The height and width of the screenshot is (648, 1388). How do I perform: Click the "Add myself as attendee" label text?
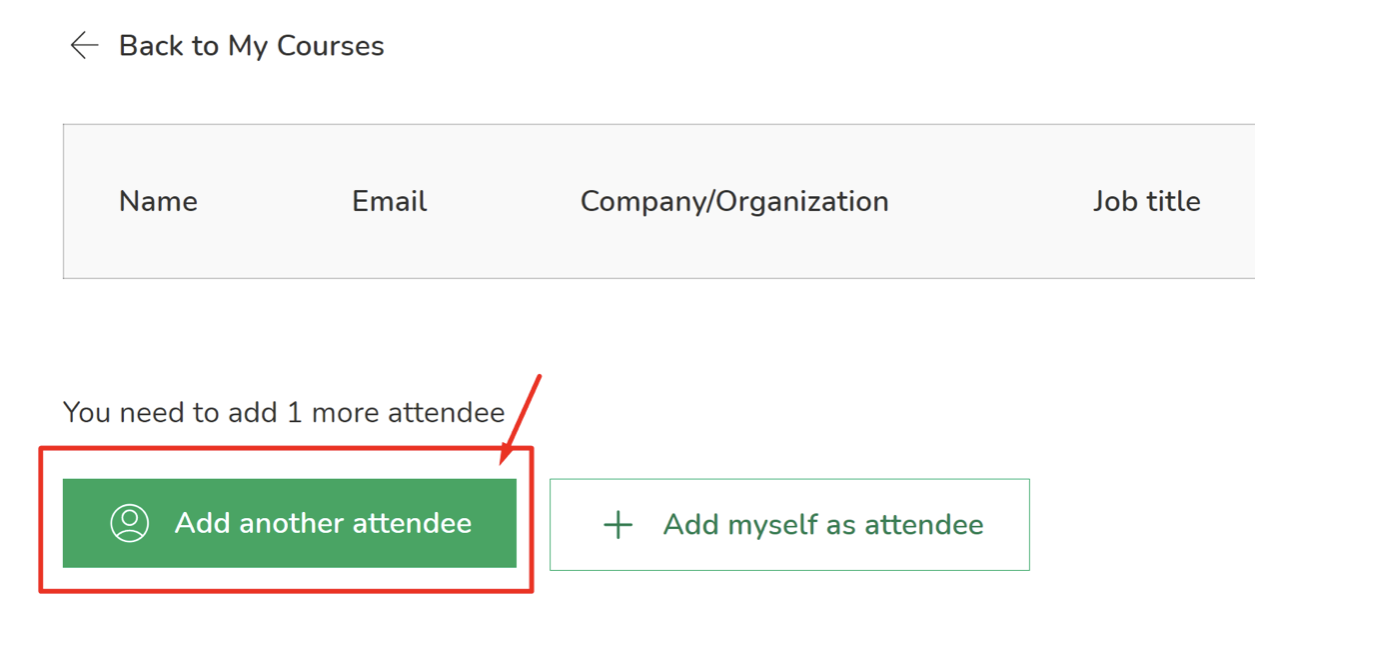coord(823,525)
